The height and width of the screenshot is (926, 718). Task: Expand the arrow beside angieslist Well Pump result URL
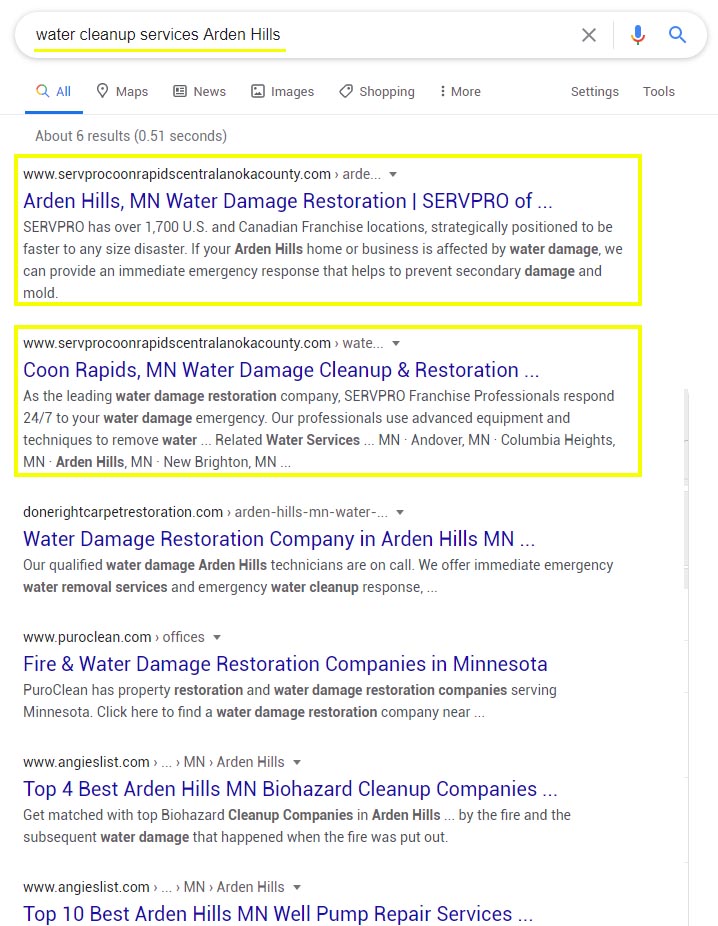tap(297, 888)
